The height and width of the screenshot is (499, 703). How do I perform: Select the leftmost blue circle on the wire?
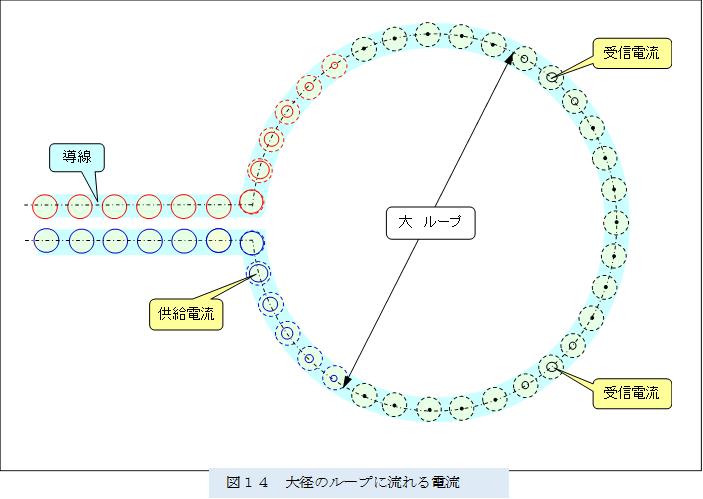coord(47,241)
